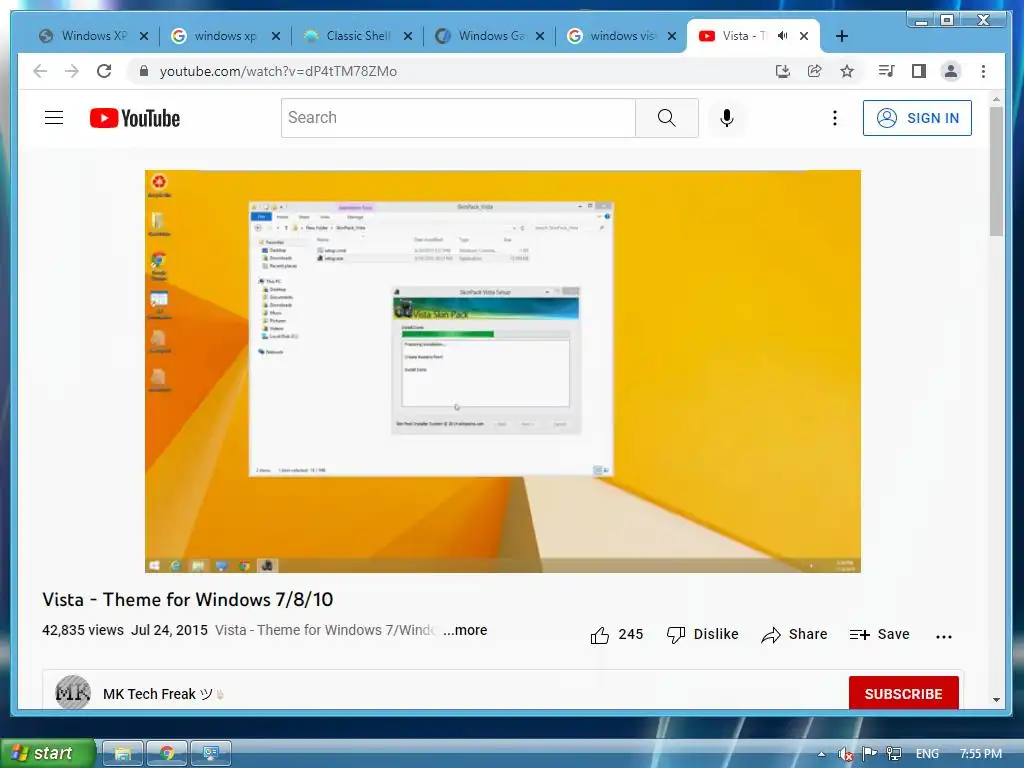1024x768 pixels.
Task: Close the Vista YouTube tab
Action: click(804, 36)
